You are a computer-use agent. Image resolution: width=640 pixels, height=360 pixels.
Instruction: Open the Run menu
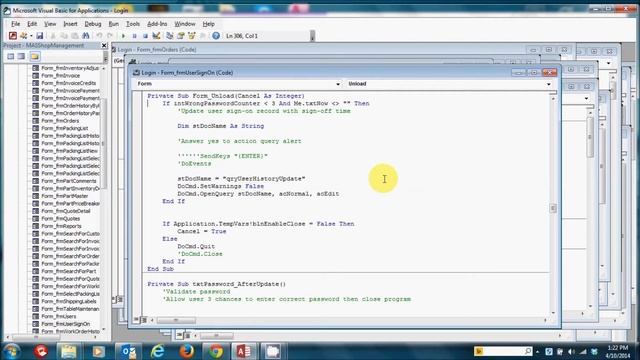[113, 24]
